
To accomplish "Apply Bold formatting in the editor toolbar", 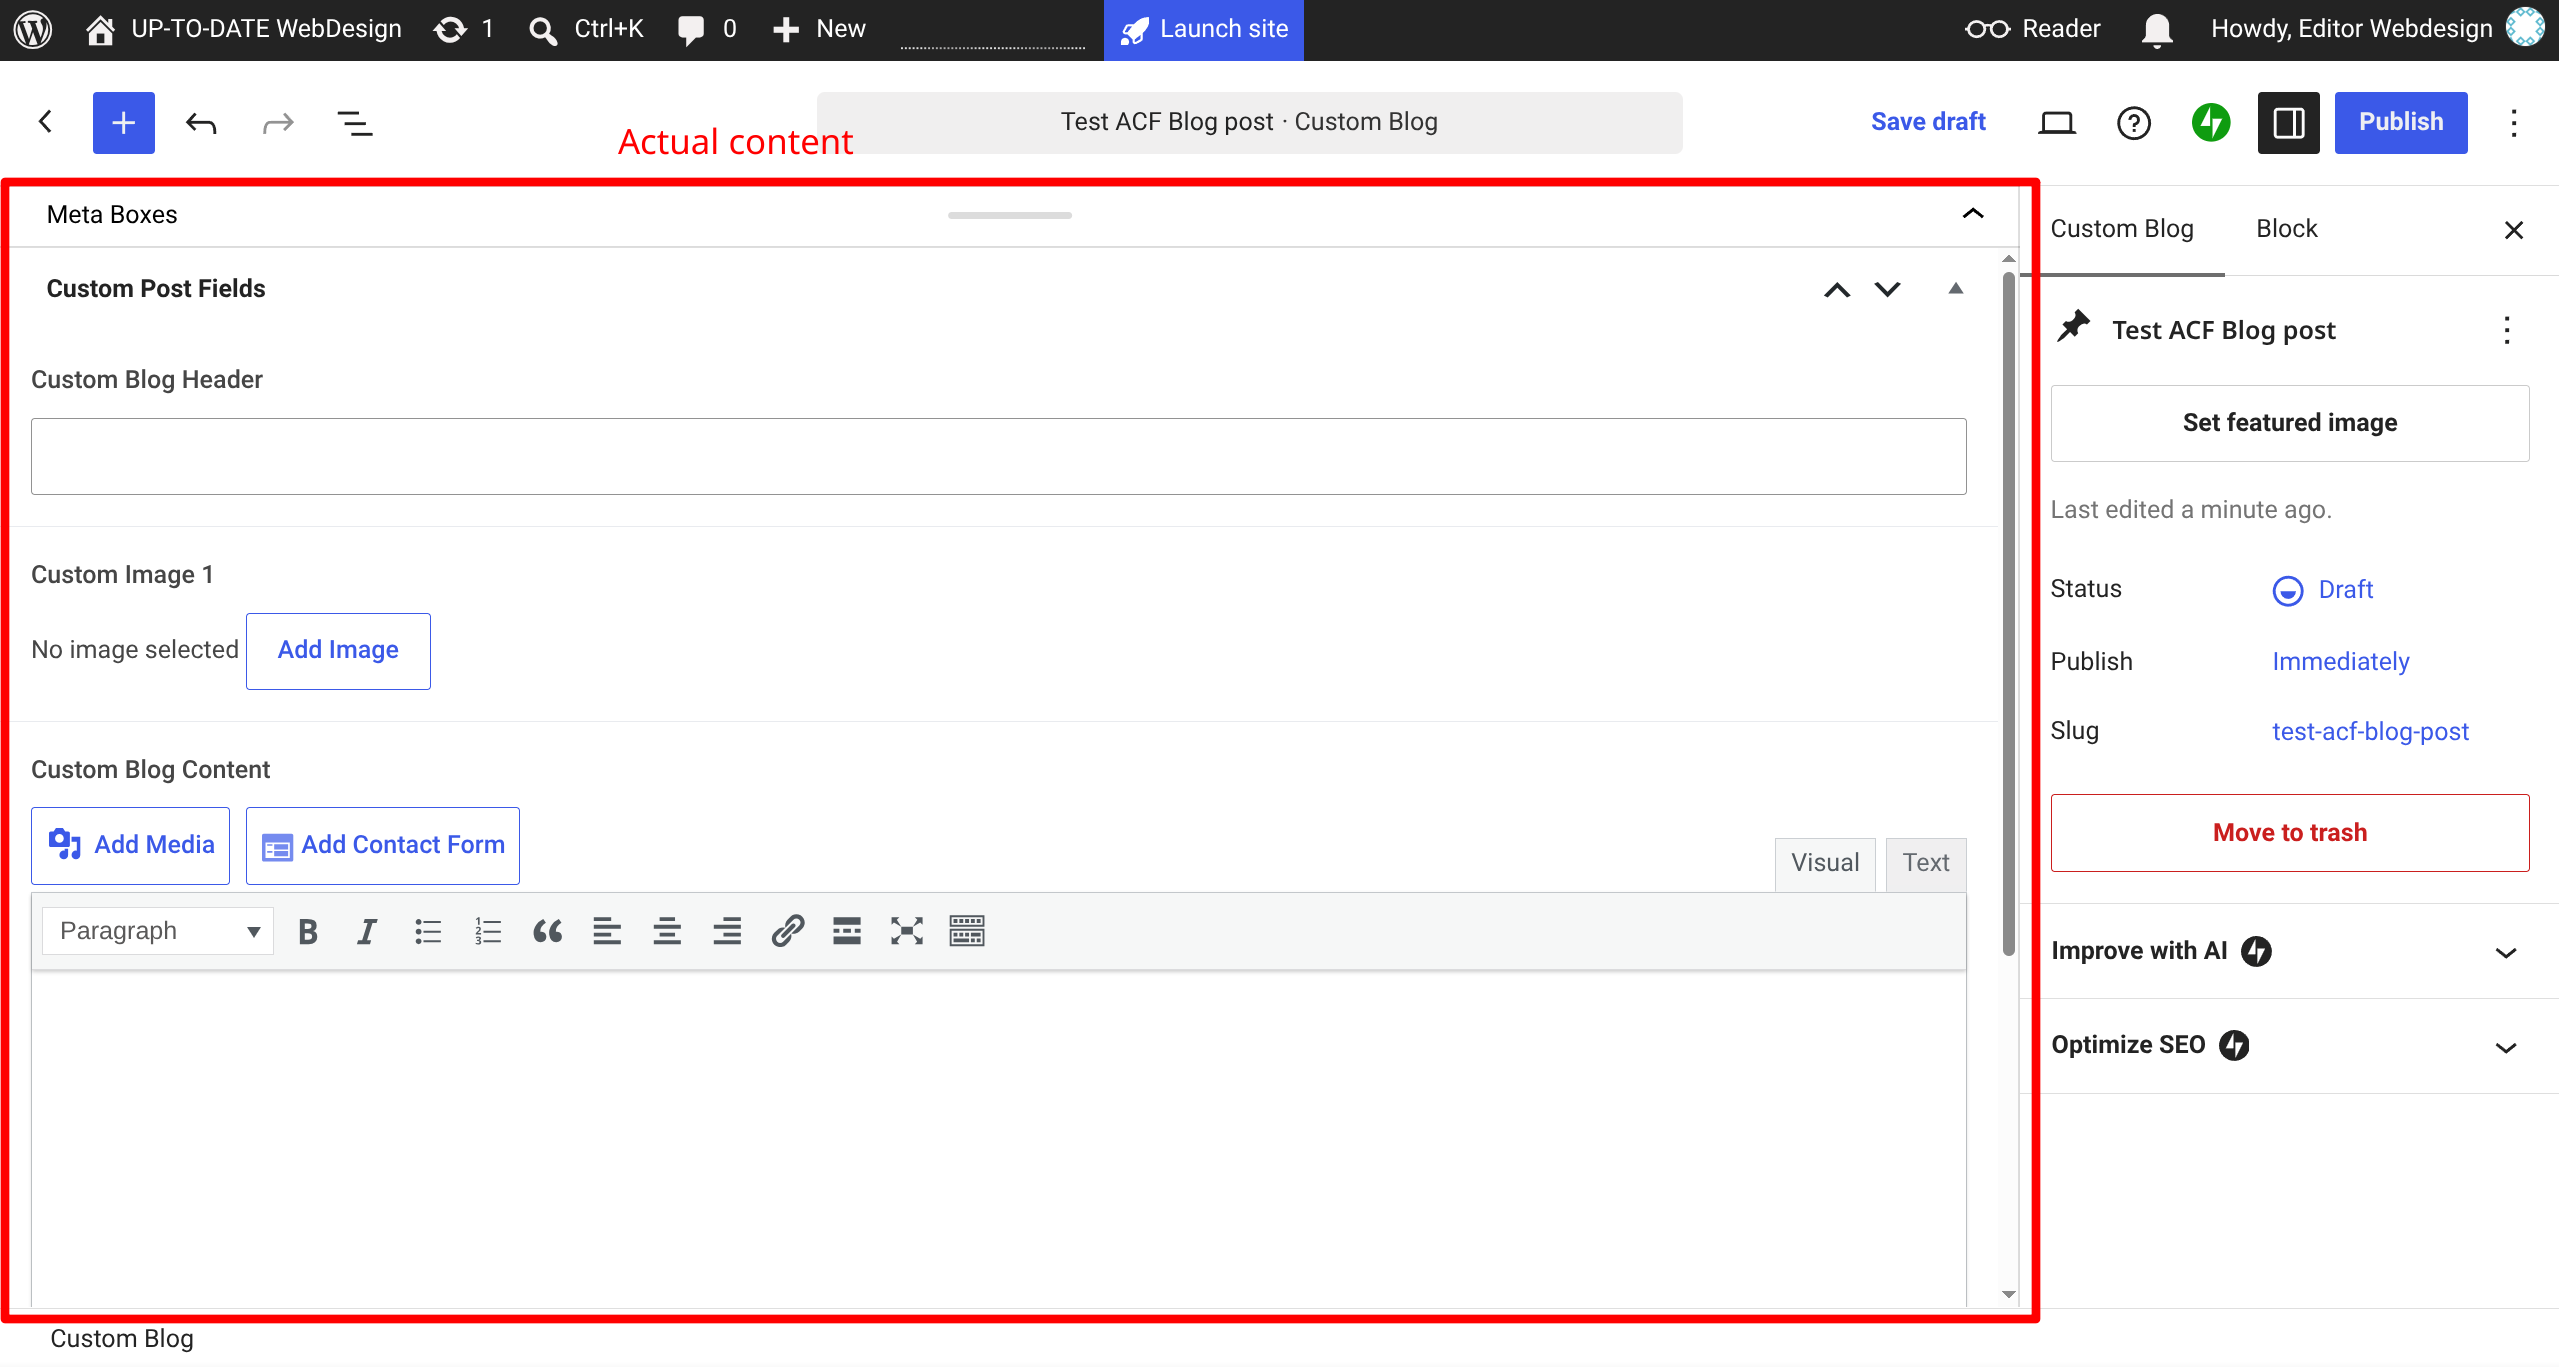I will click(308, 931).
